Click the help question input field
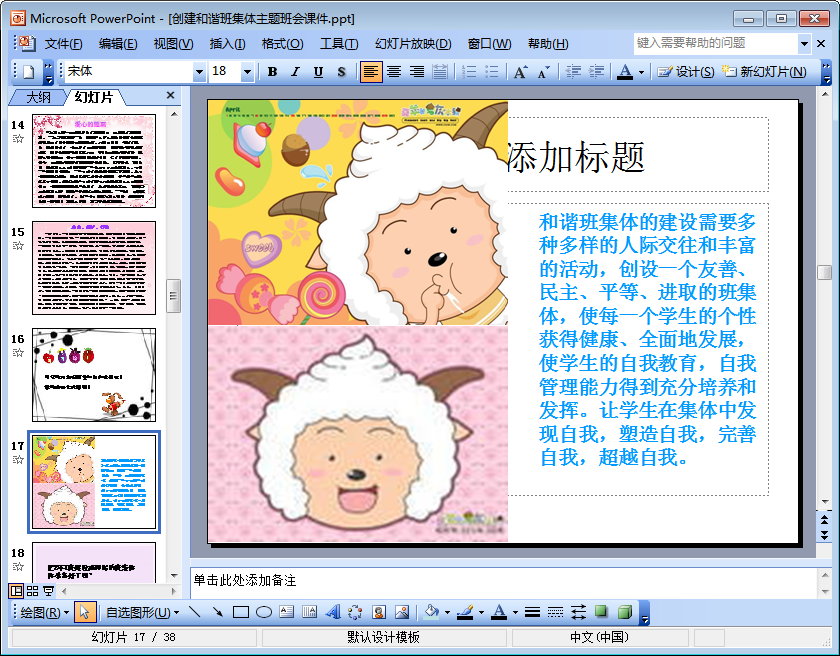This screenshot has width=840, height=656. pyautogui.click(x=716, y=43)
